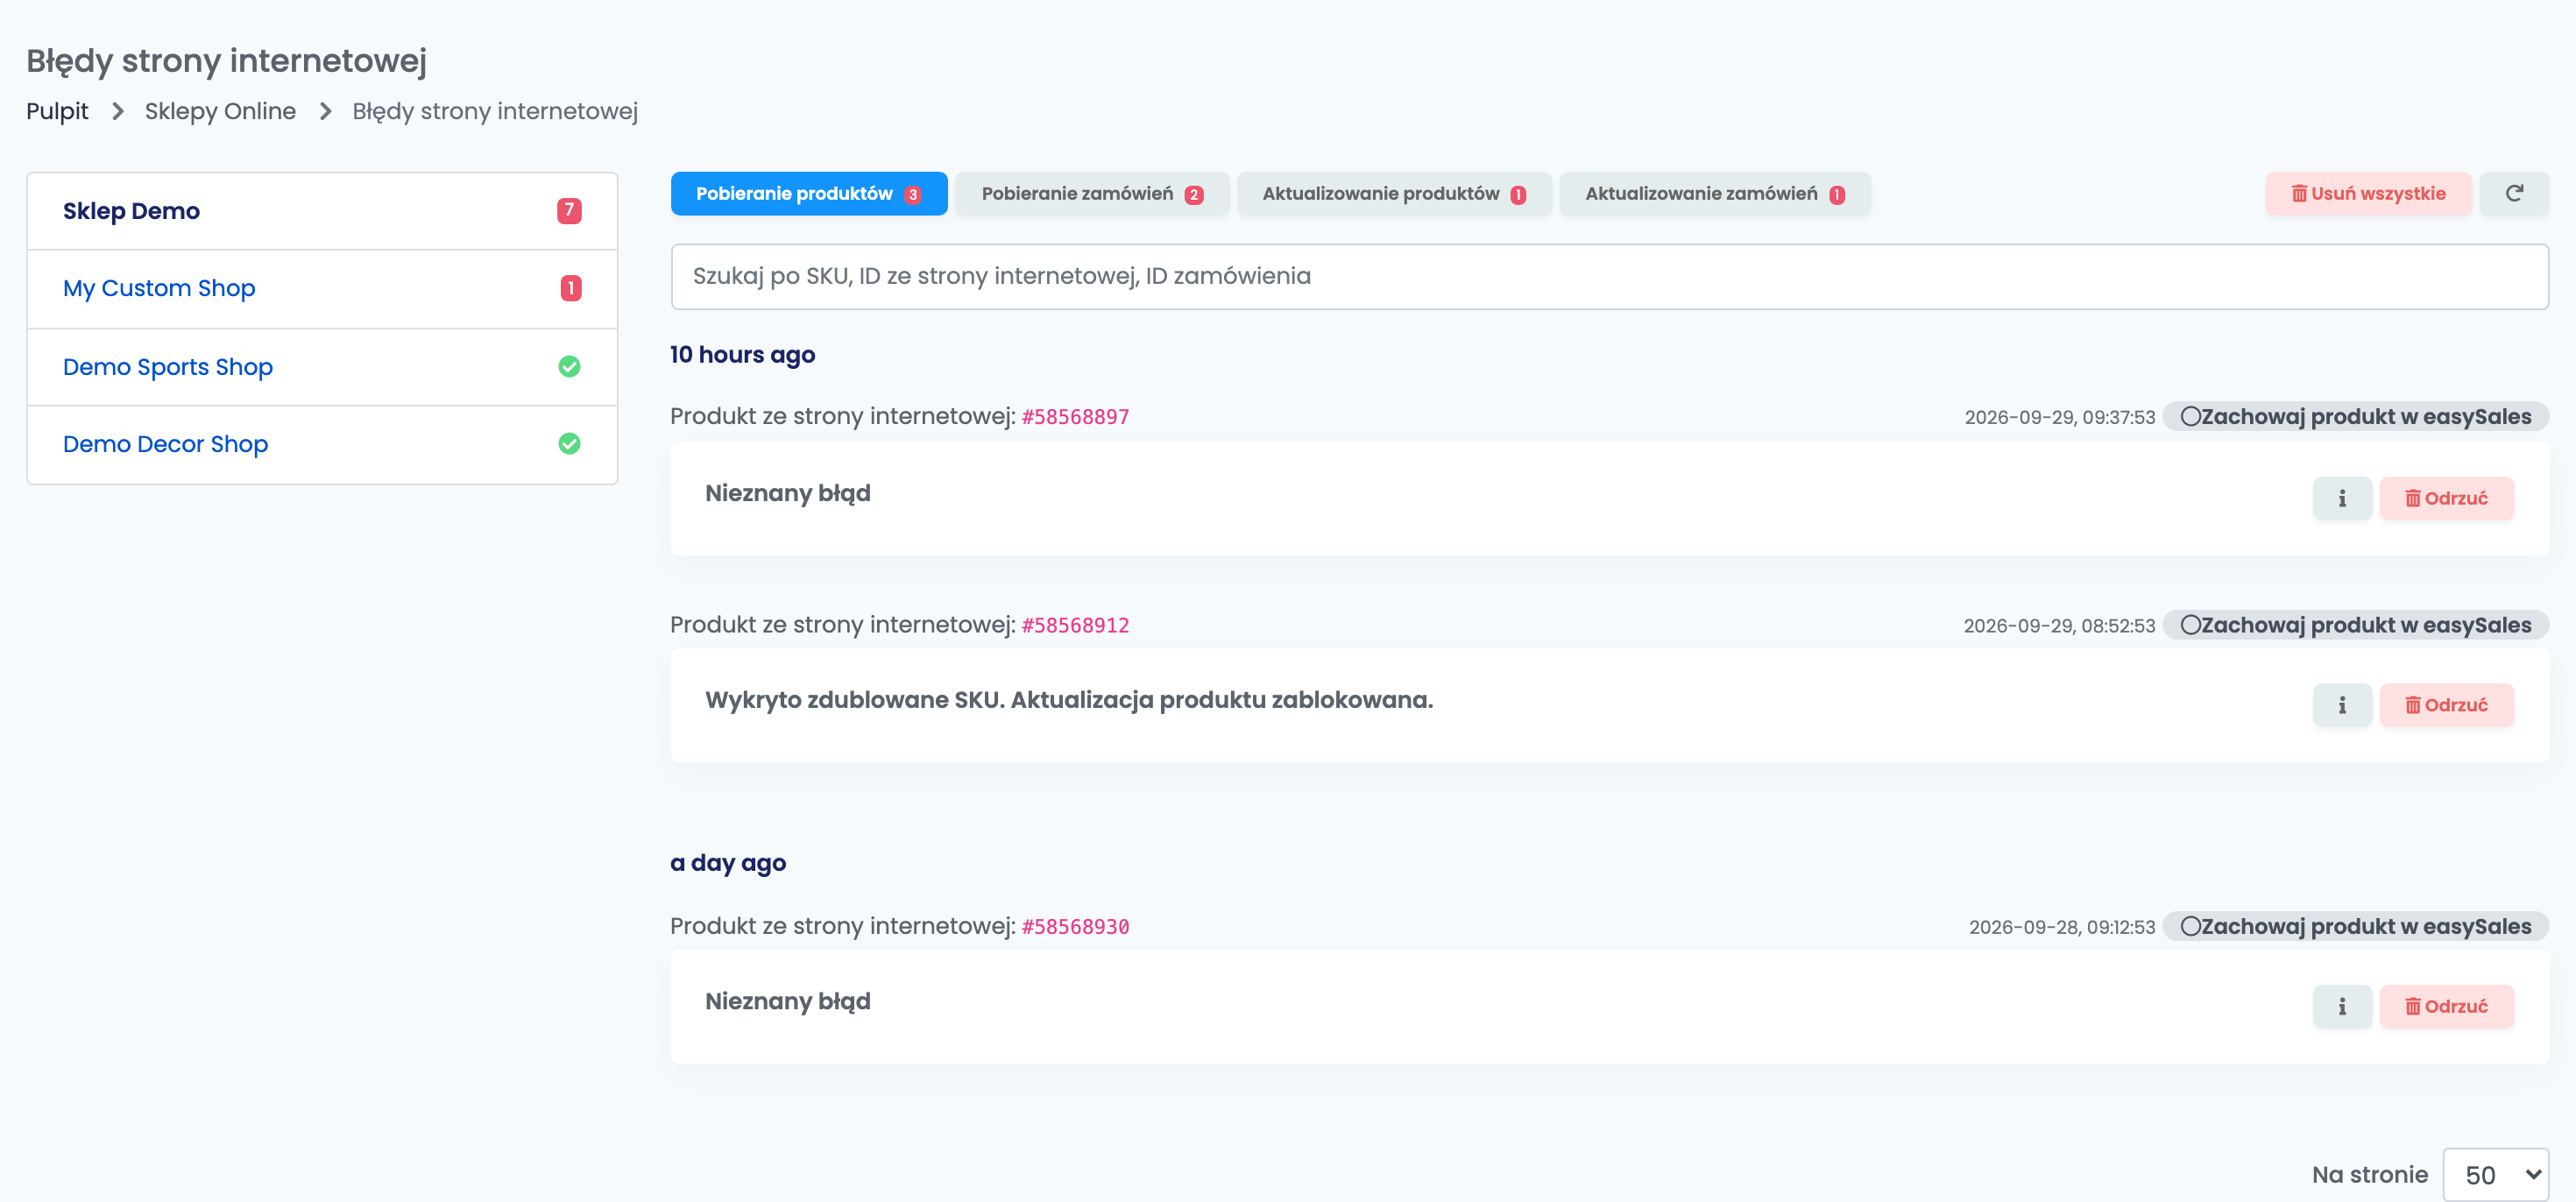Click breadcrumb chevron after Pulpit

pos(117,111)
